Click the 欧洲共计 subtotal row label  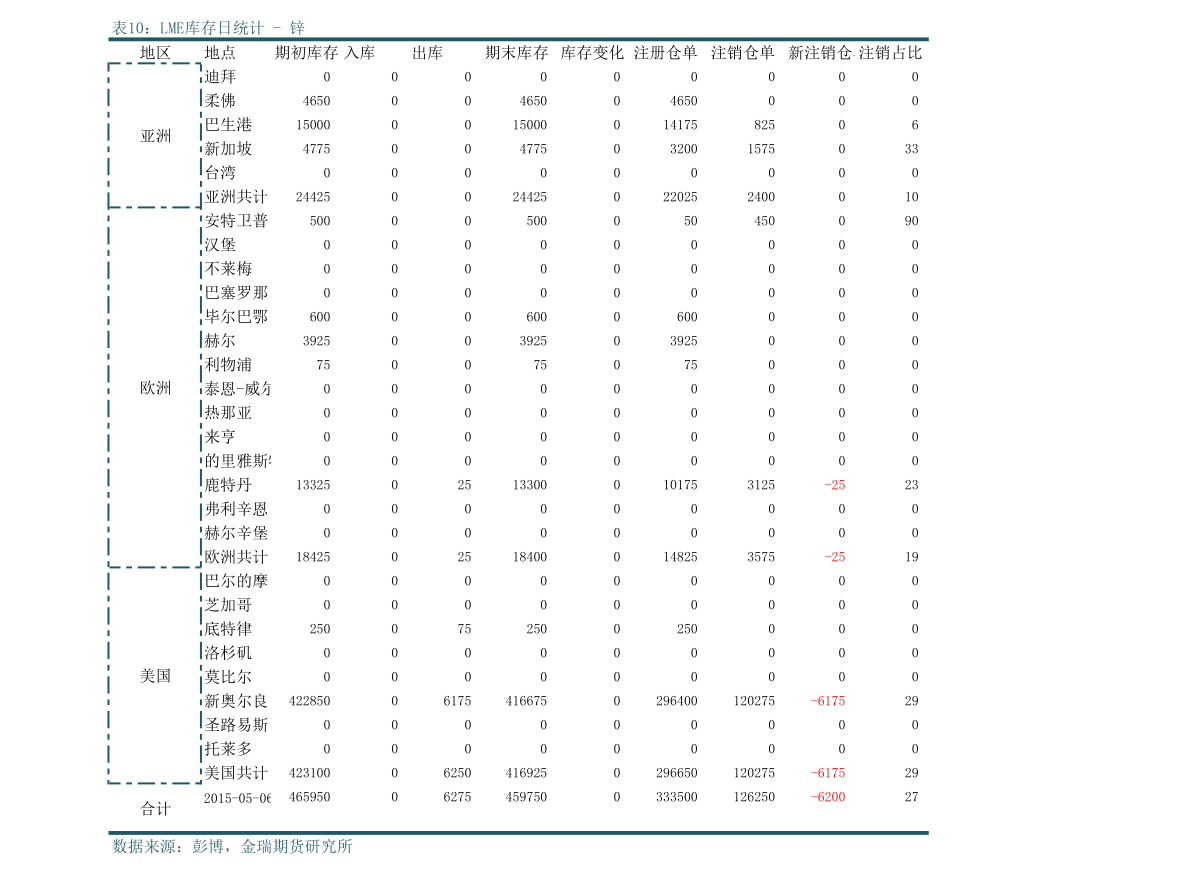pos(236,557)
